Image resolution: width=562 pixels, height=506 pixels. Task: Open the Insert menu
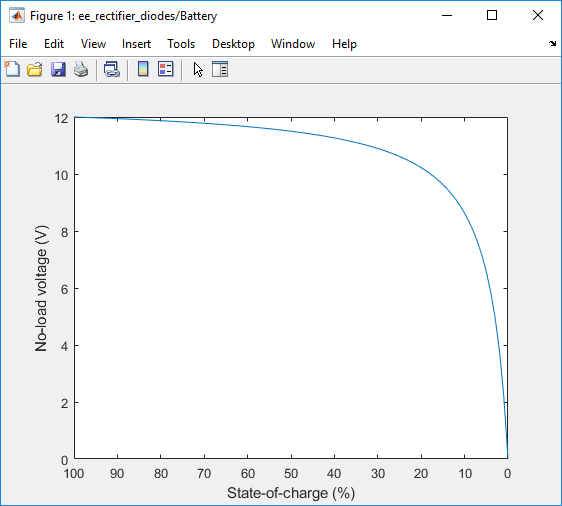(136, 44)
